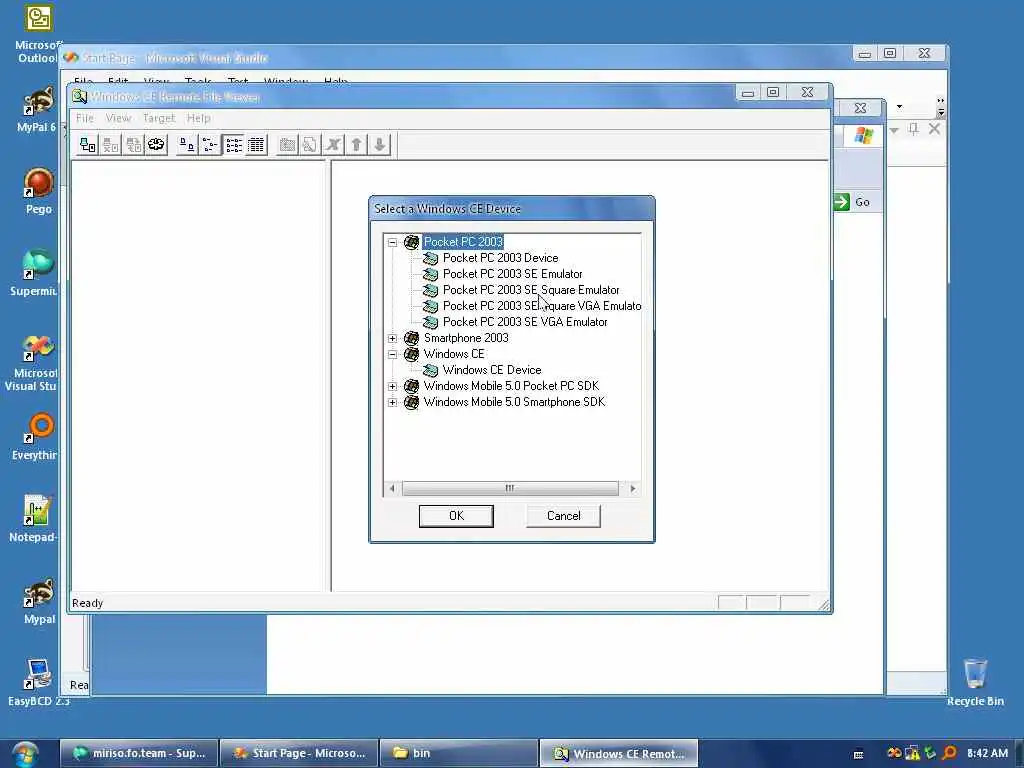Click the Add Connection toolbar icon
This screenshot has height=768, width=1024.
(x=133, y=144)
